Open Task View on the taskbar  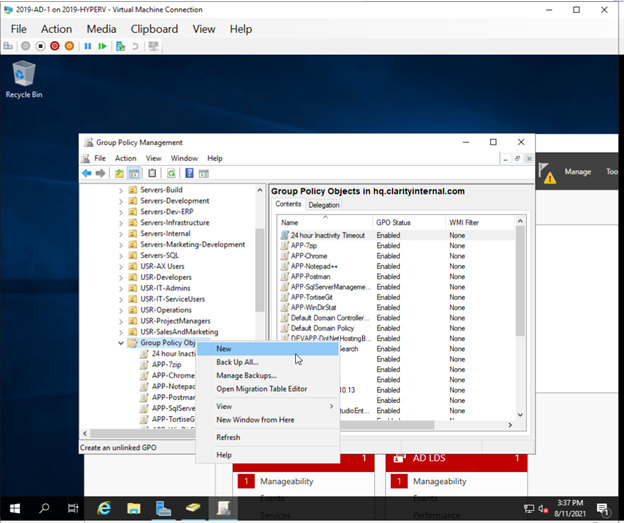point(73,508)
